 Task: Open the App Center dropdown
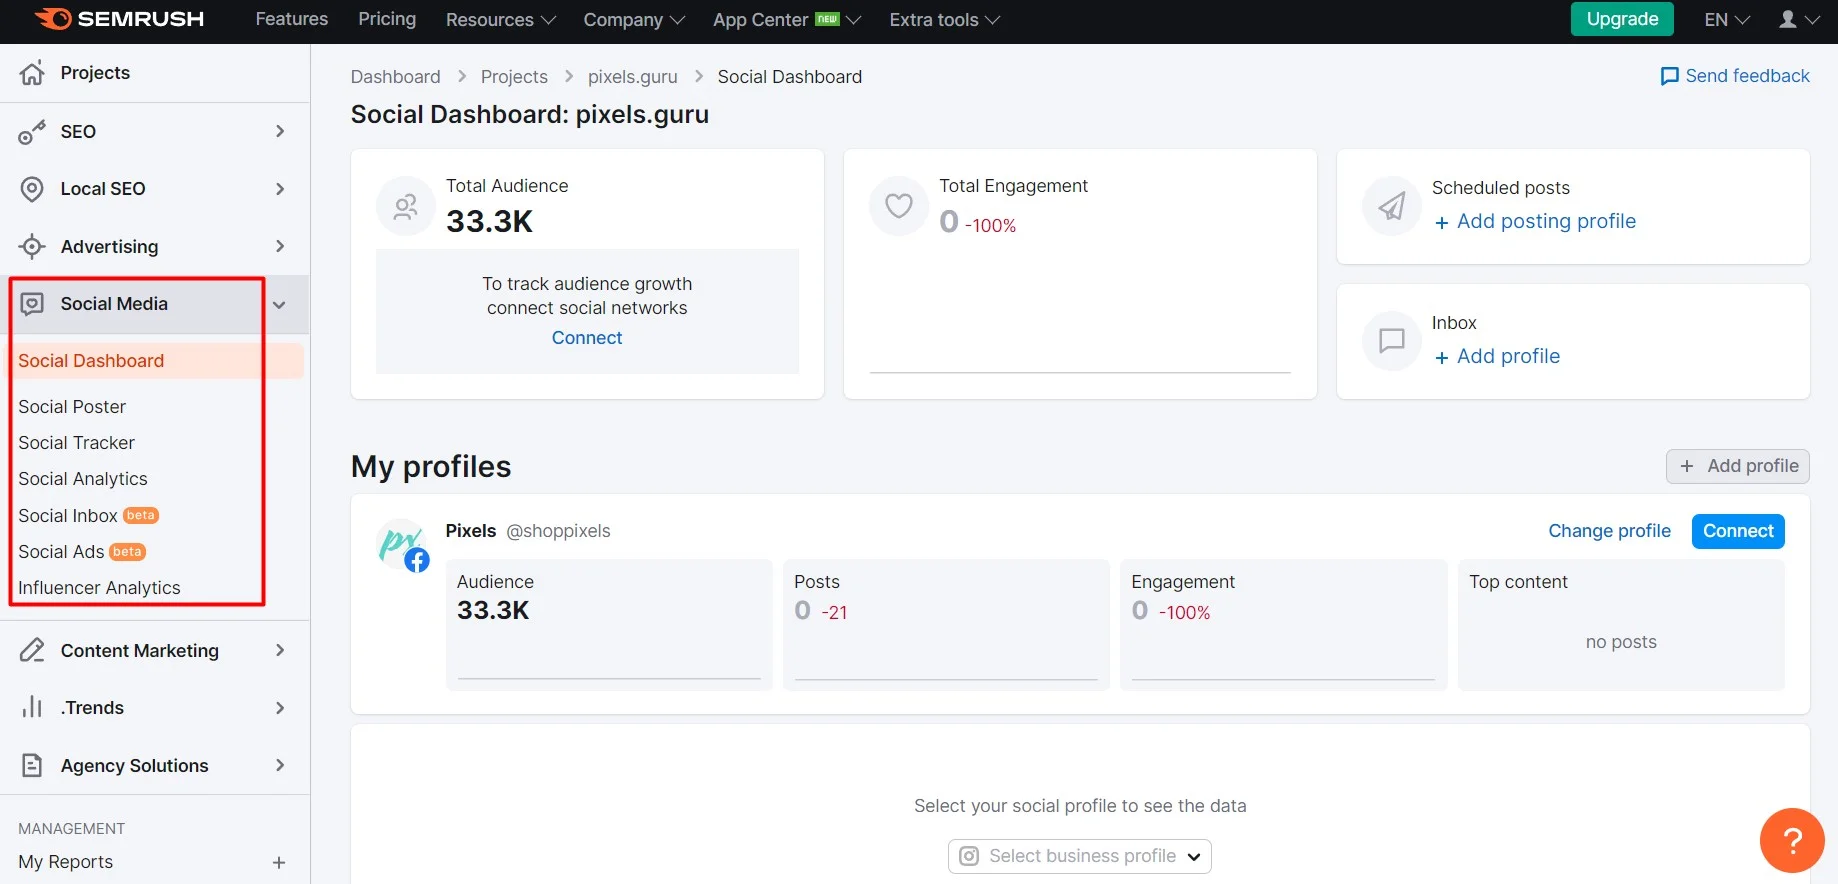coord(787,19)
